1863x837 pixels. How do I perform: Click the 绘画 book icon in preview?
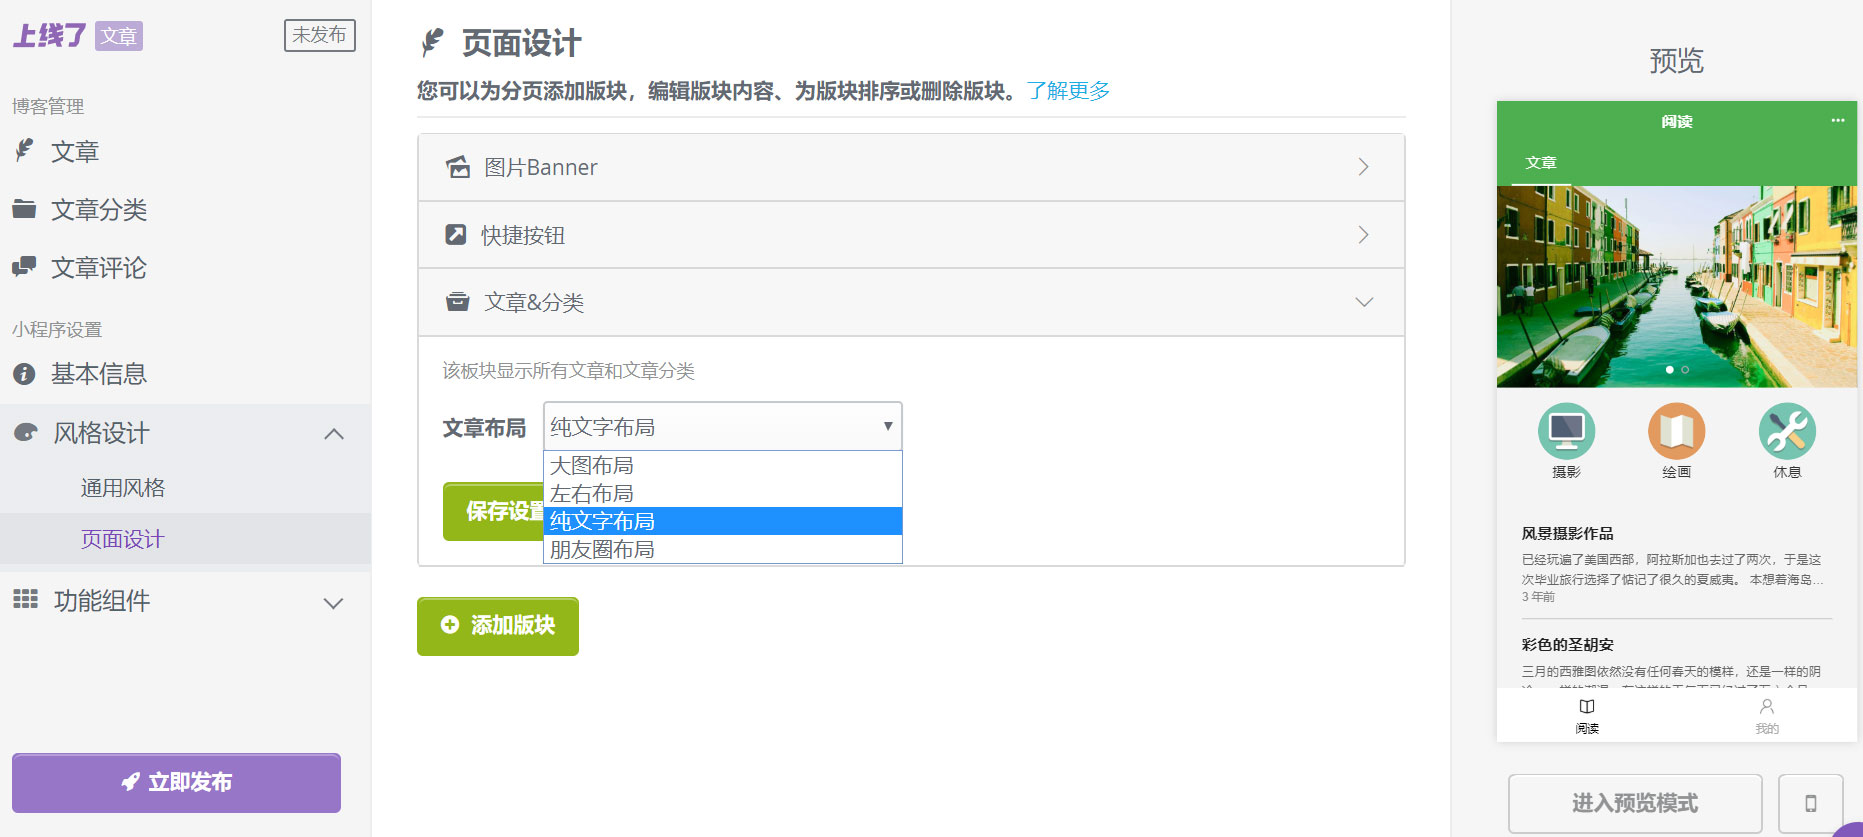(x=1676, y=431)
